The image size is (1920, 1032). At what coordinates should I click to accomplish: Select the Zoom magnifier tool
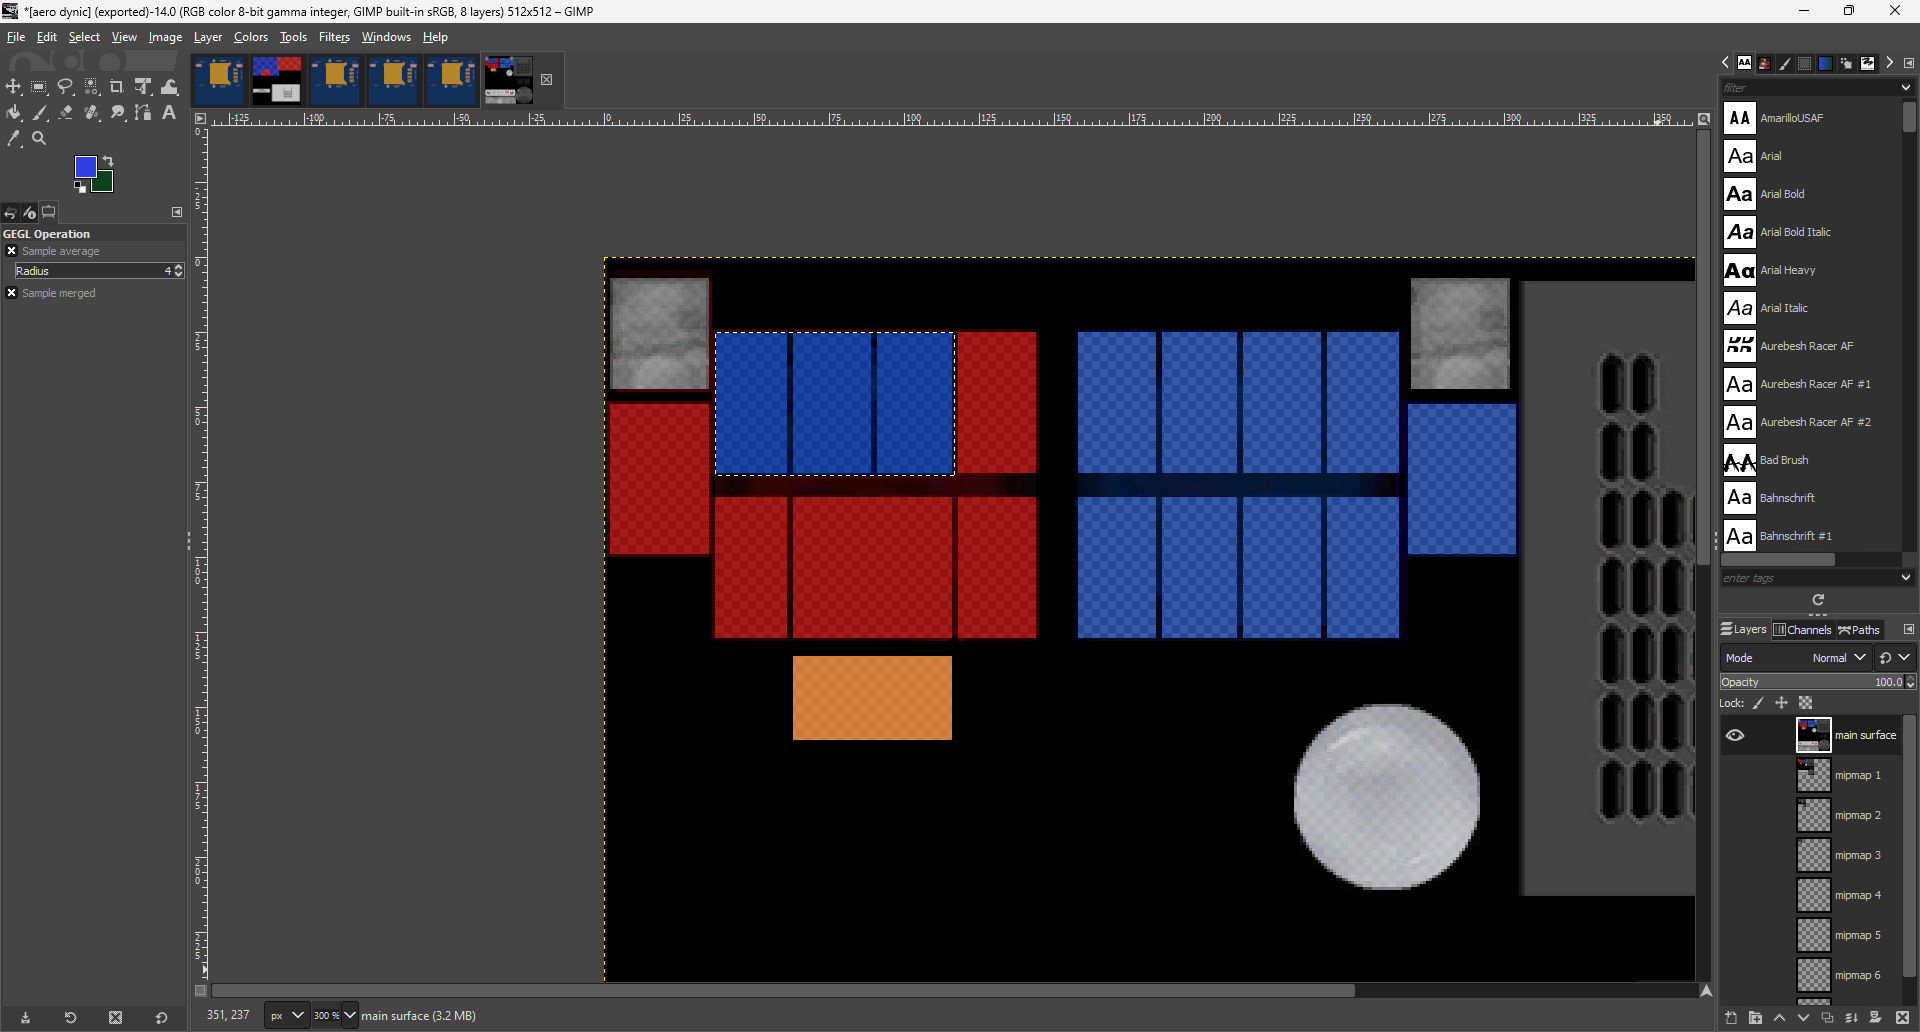tap(39, 139)
